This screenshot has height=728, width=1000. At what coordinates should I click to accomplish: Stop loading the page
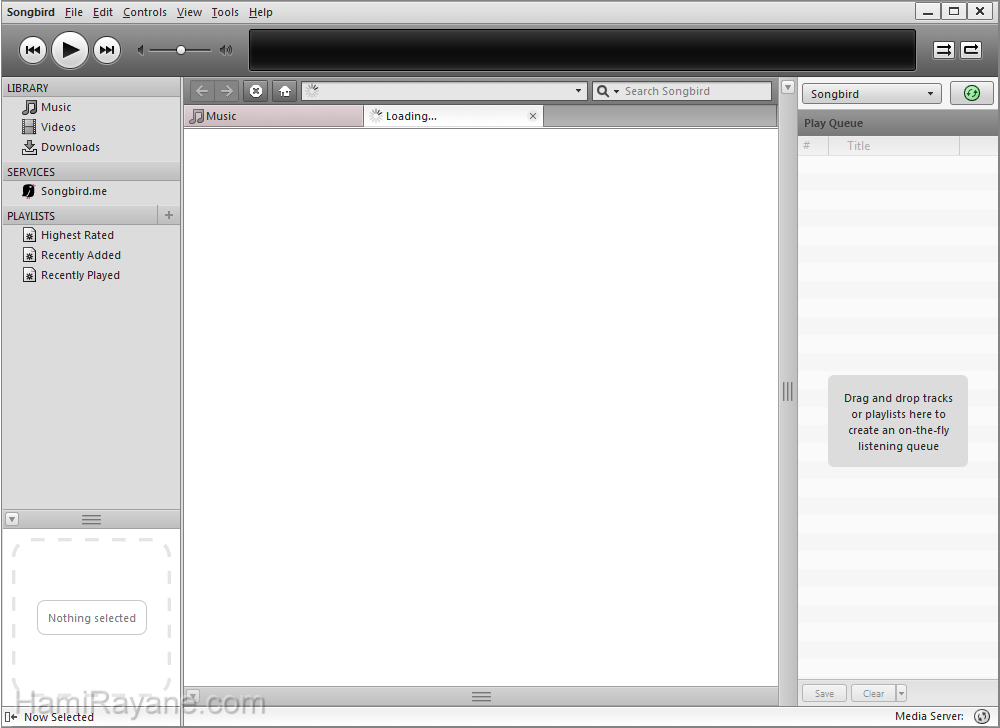pos(256,91)
